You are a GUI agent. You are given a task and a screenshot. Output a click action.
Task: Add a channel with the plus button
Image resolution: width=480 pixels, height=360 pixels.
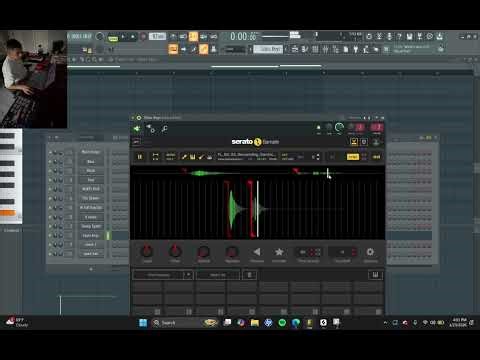(x=91, y=269)
